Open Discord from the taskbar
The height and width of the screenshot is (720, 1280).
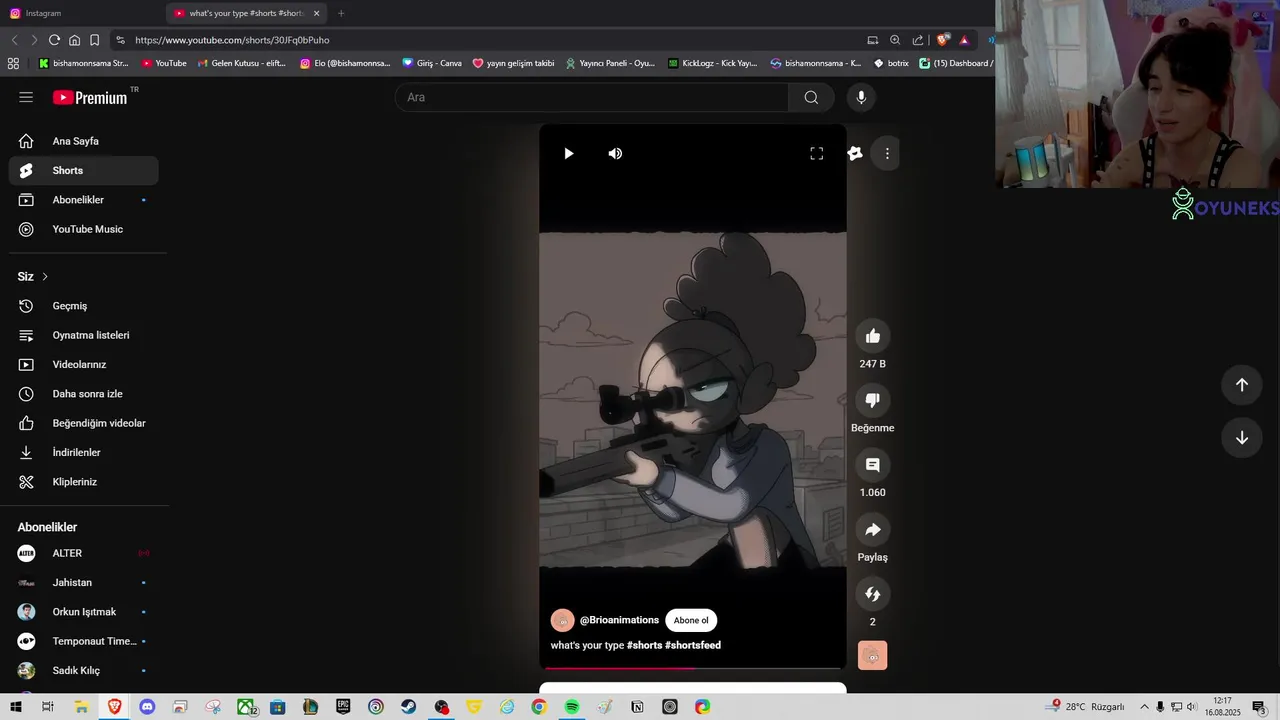(147, 707)
